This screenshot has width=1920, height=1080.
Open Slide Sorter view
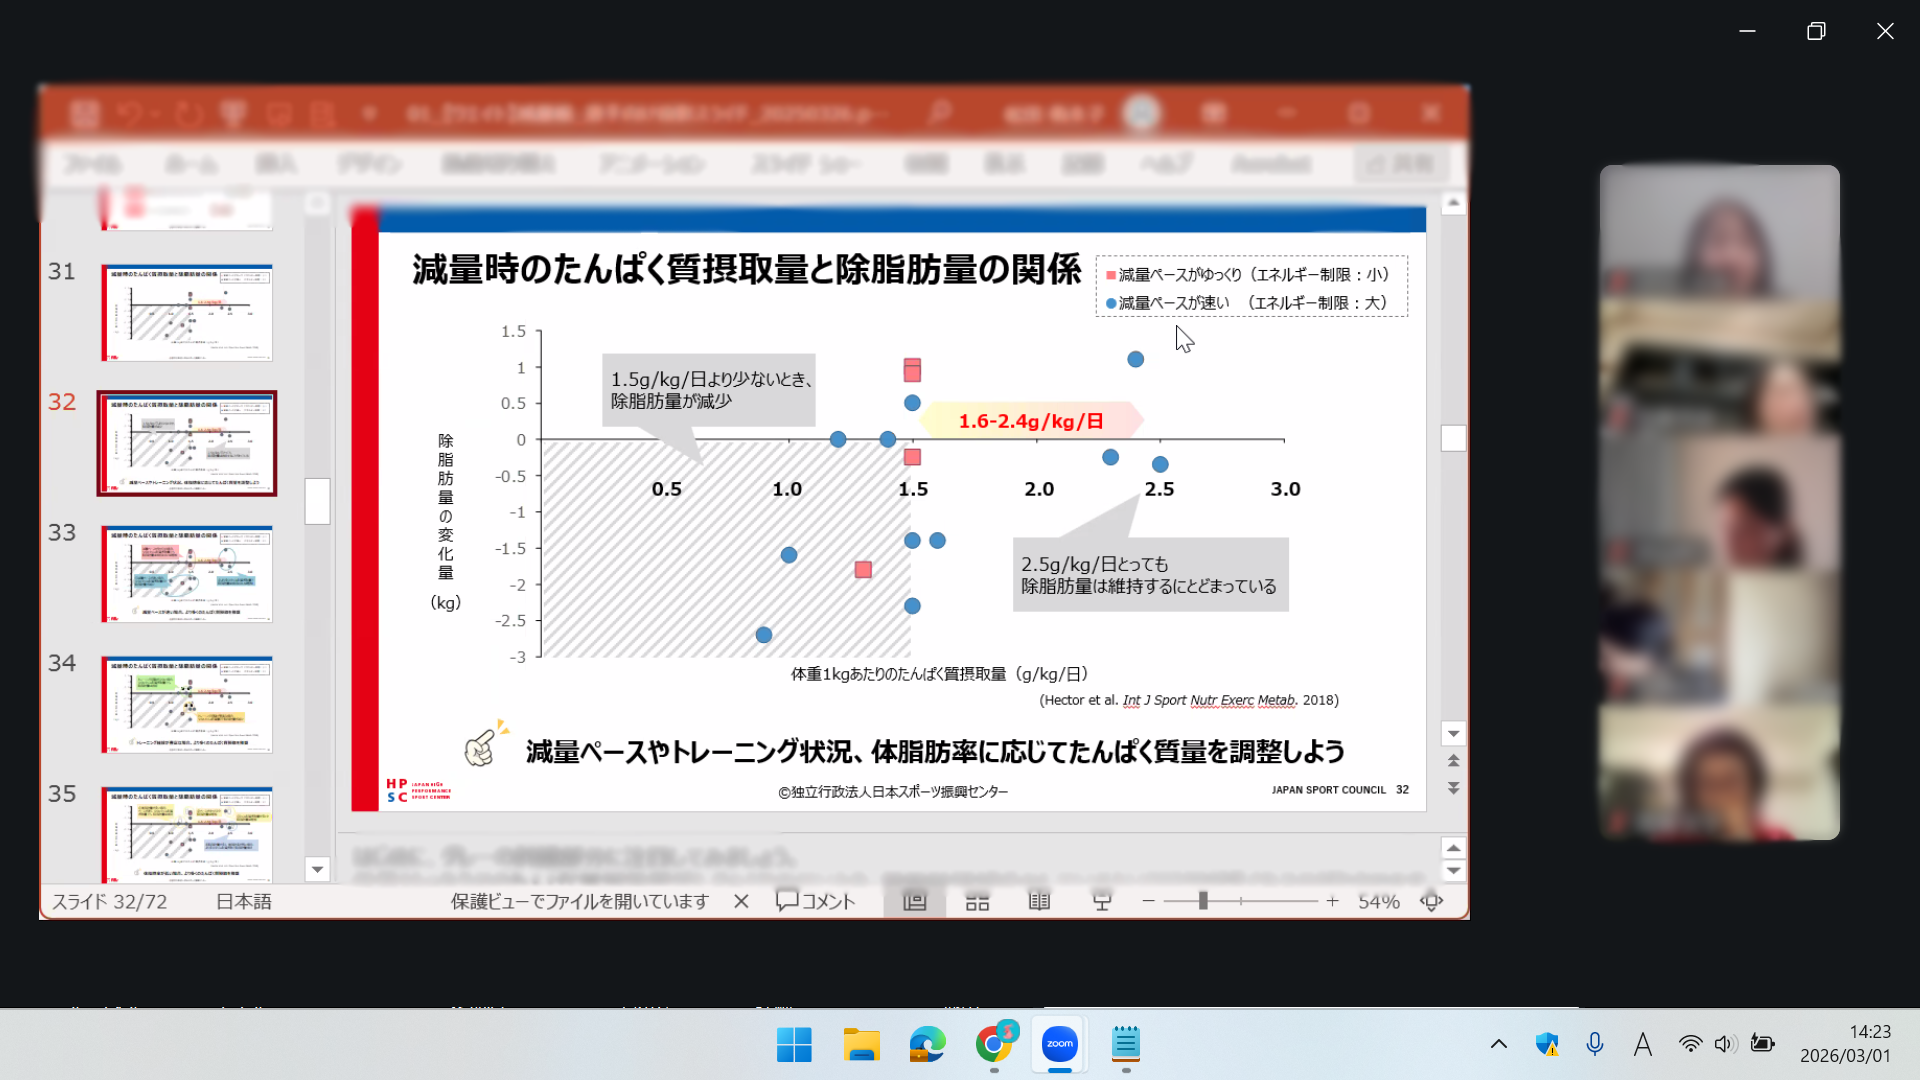(977, 900)
